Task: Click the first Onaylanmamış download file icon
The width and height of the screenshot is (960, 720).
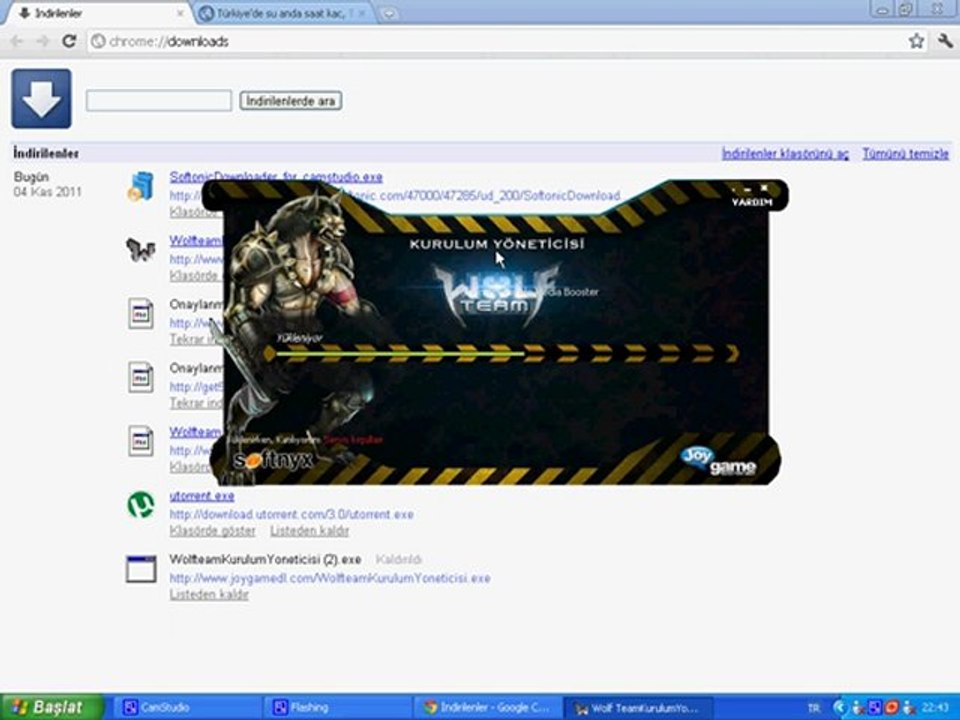Action: pyautogui.click(x=141, y=314)
